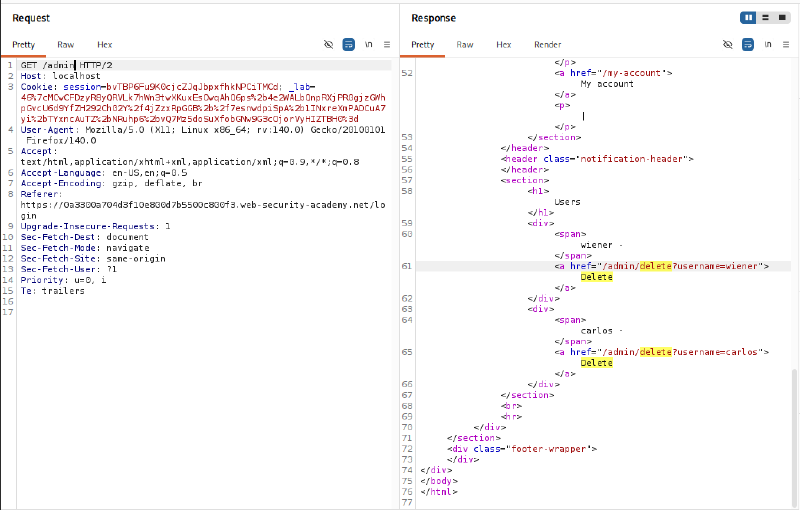Open the Response Render tab
Viewport: 800px width, 510px height.
(547, 44)
